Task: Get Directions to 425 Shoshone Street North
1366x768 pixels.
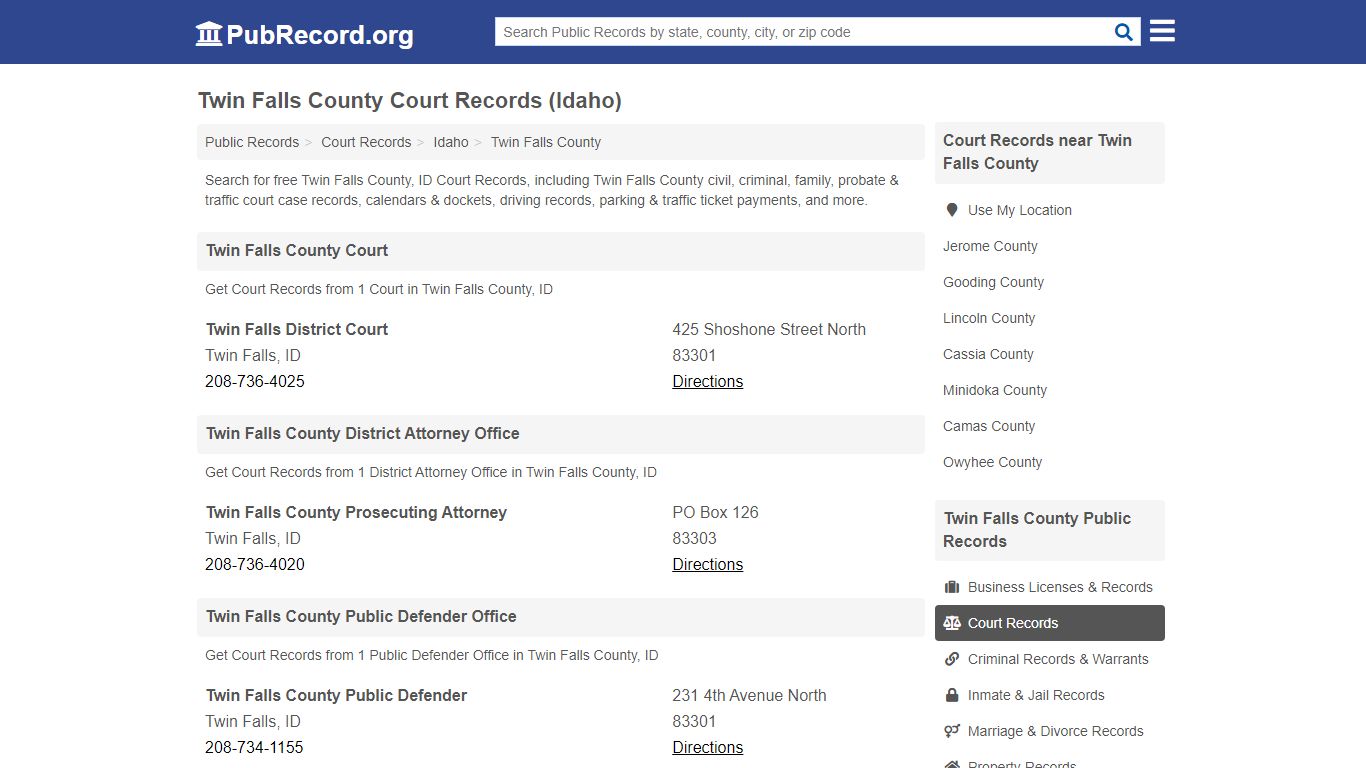Action: [708, 381]
